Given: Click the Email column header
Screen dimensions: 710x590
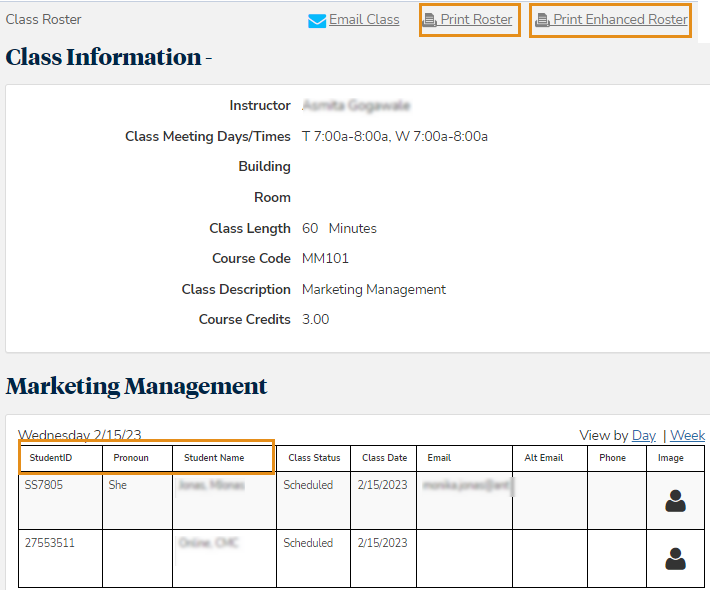Looking at the screenshot, I should coord(439,458).
